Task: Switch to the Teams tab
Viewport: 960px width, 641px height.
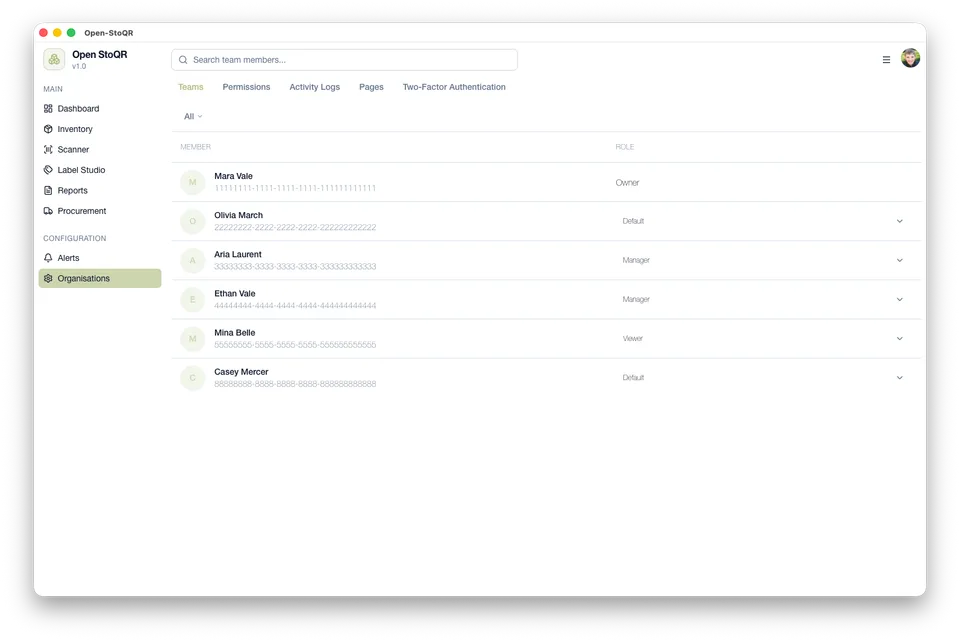Action: (190, 87)
